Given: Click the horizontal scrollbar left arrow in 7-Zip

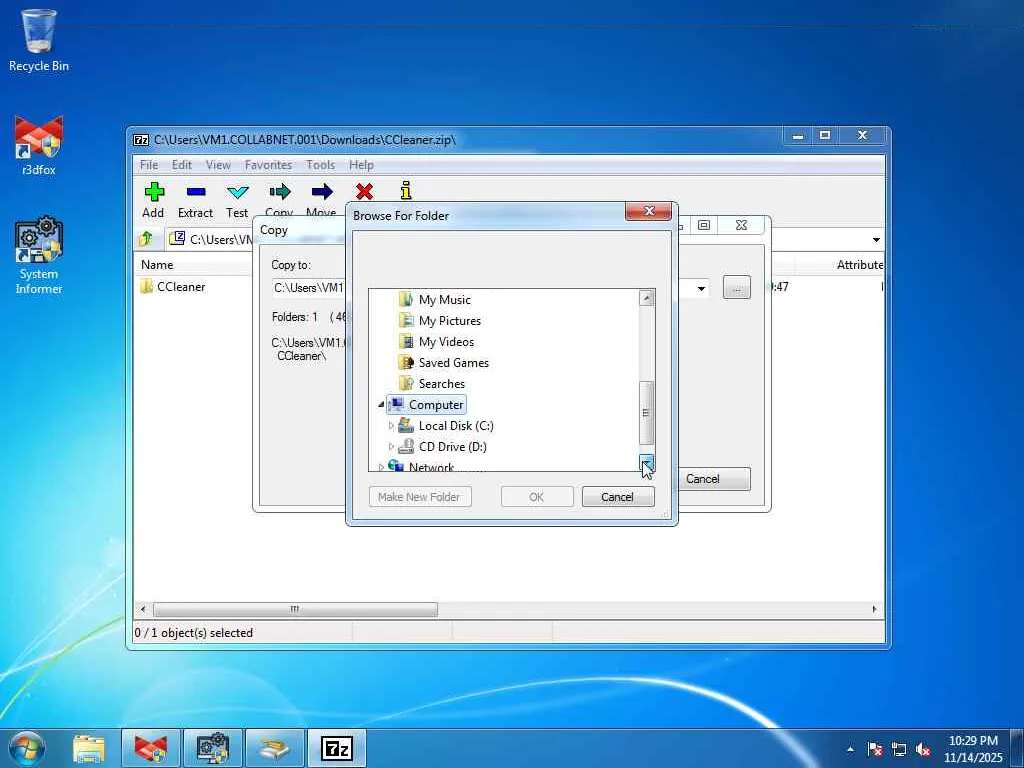Looking at the screenshot, I should coord(144,609).
